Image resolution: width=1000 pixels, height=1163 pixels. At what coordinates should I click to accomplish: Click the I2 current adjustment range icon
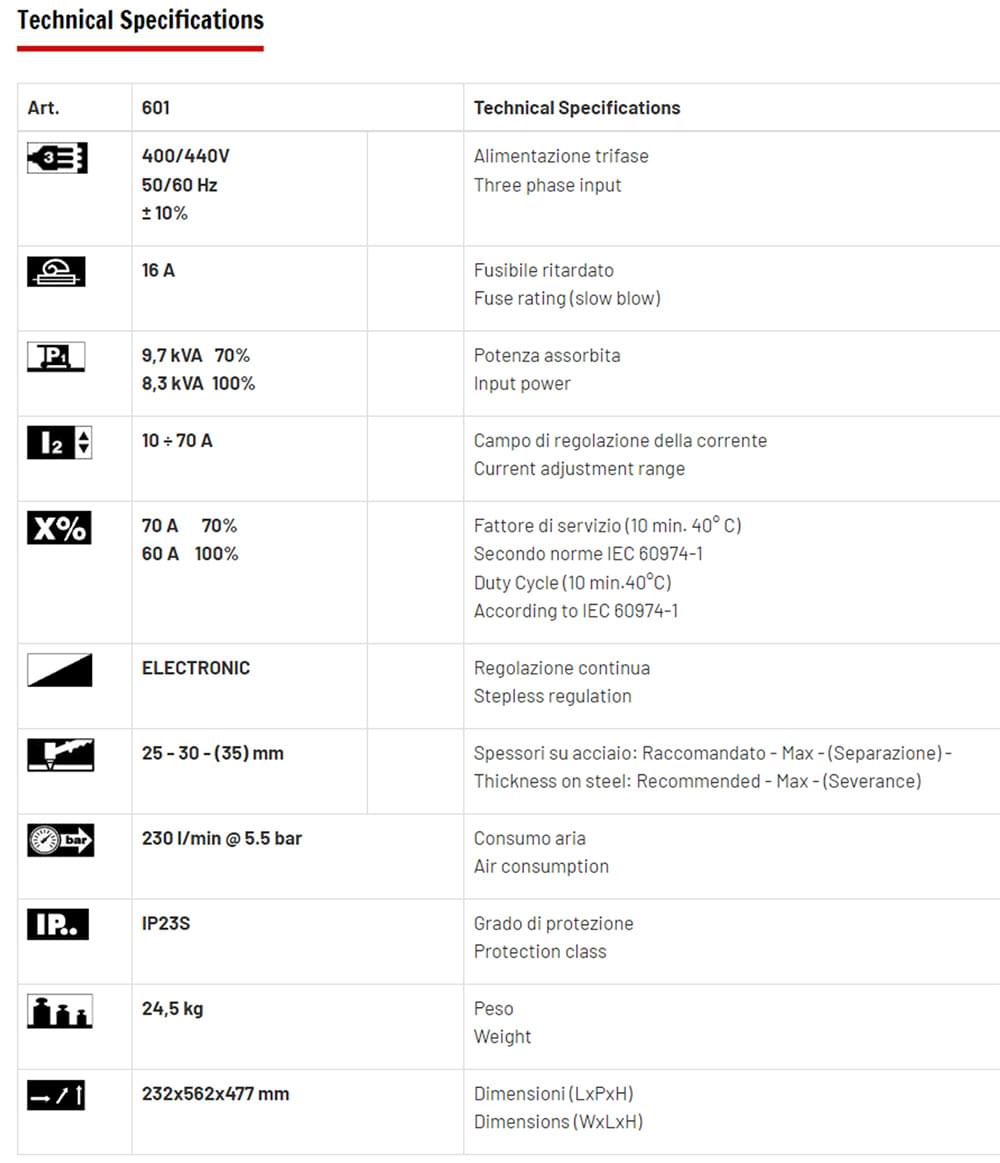[59, 443]
